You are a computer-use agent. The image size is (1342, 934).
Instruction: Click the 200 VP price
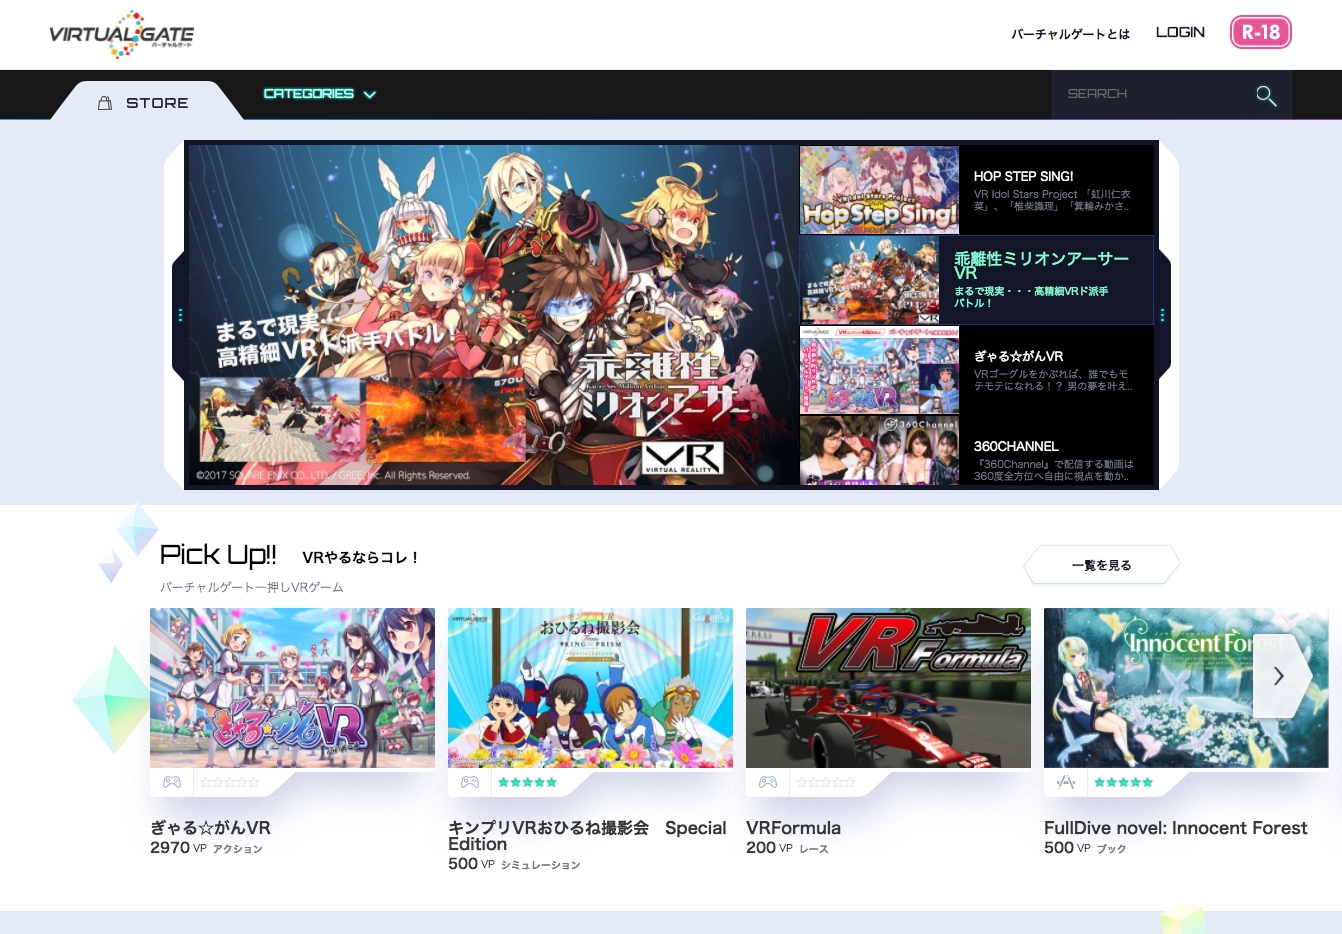pos(769,848)
